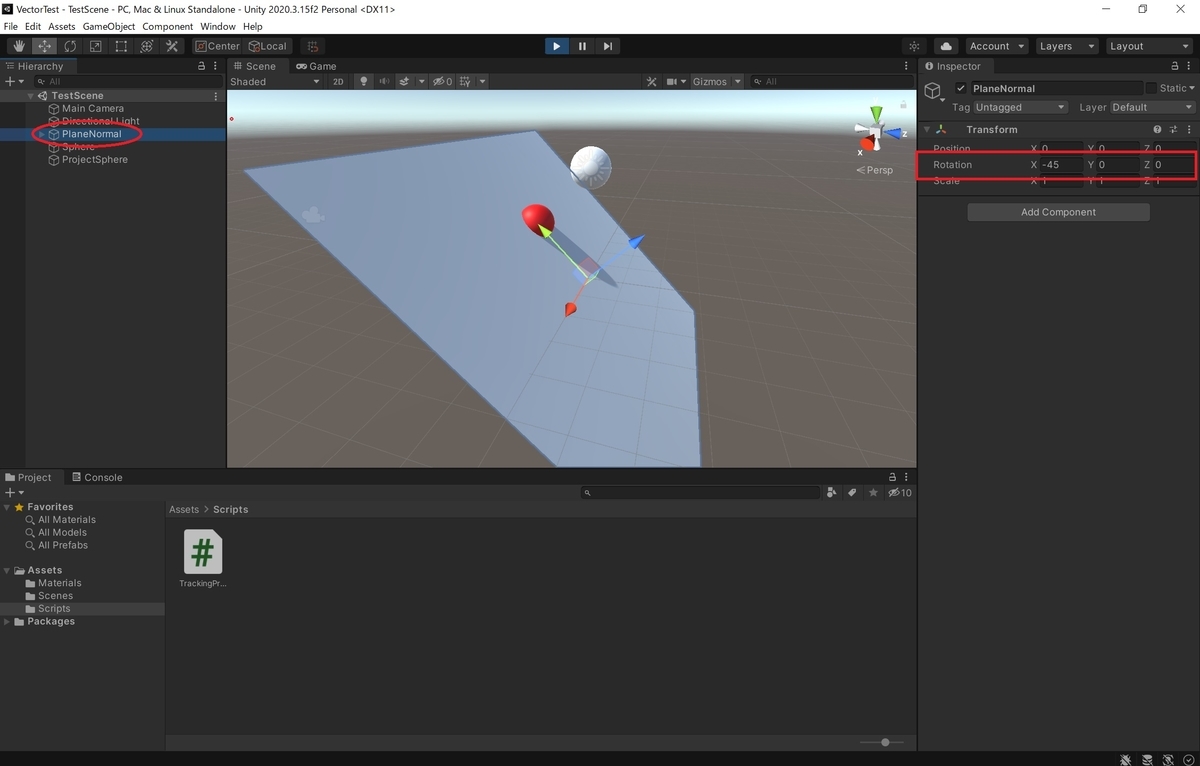Collapse the Transform component
1200x766 pixels.
(926, 129)
